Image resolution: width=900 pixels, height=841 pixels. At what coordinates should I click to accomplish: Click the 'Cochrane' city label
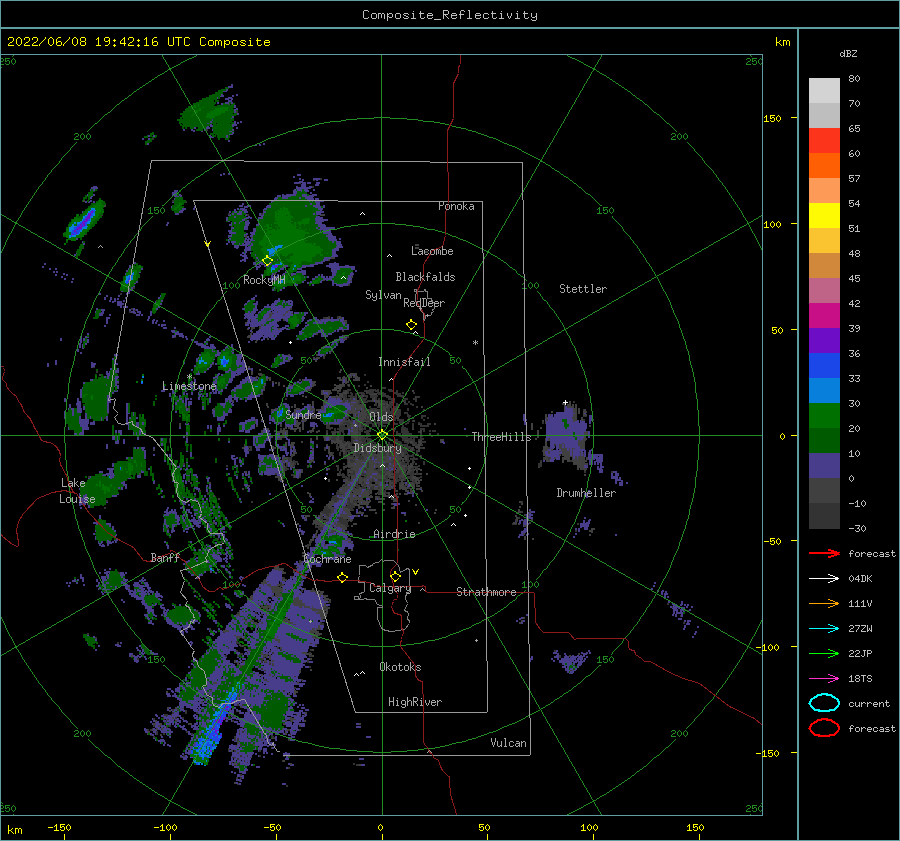(x=327, y=559)
